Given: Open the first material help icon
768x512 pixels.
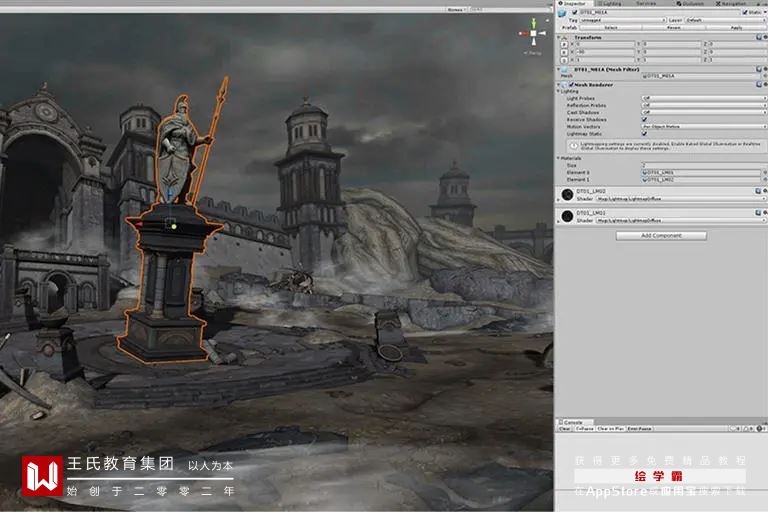Looking at the screenshot, I should point(759,191).
